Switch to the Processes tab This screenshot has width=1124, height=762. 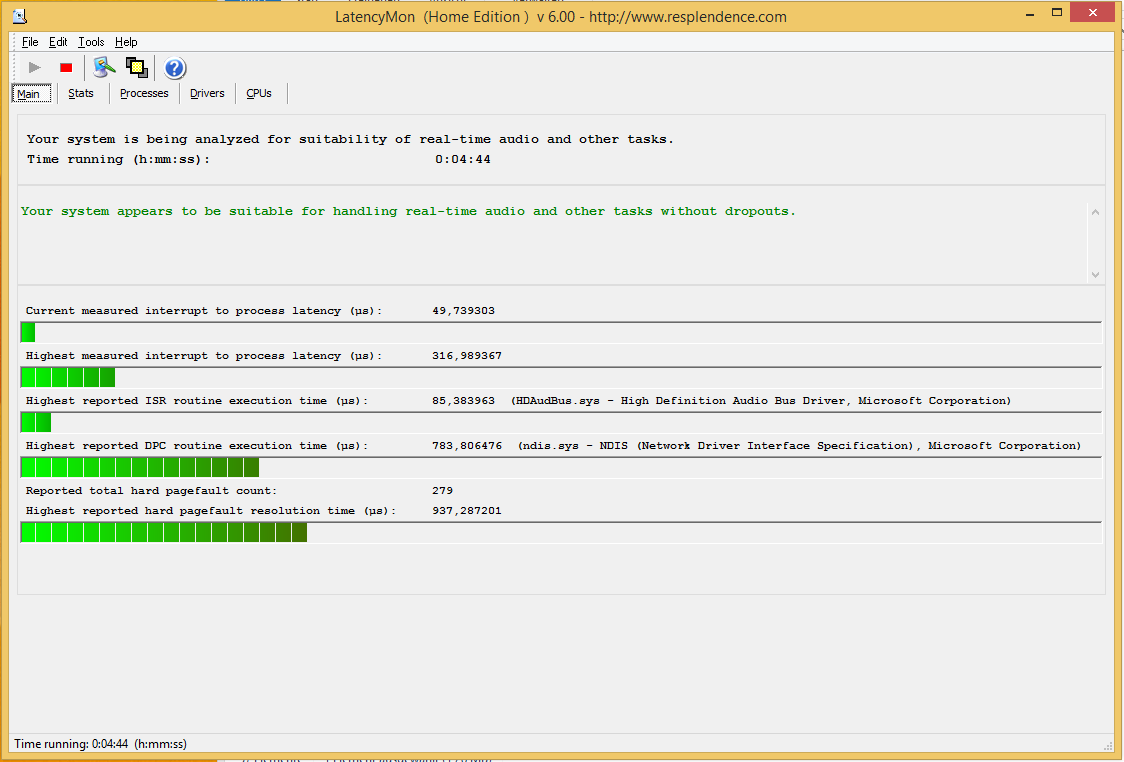click(144, 93)
